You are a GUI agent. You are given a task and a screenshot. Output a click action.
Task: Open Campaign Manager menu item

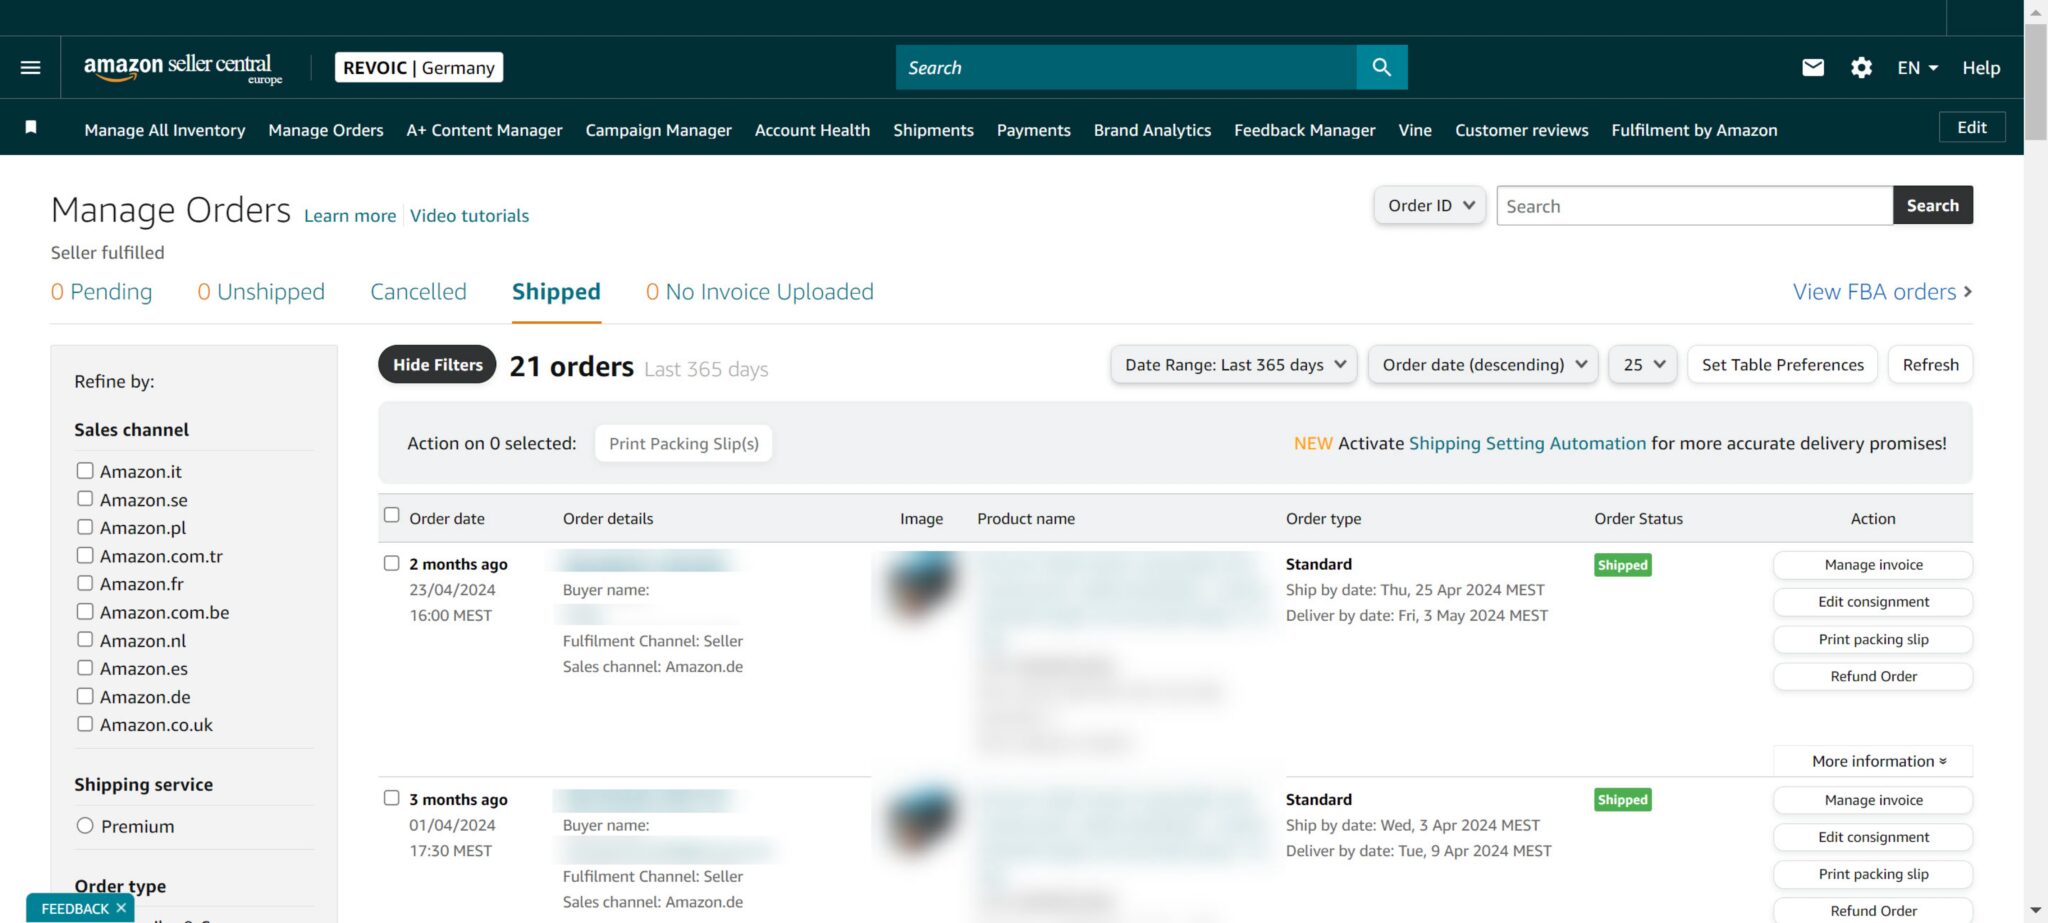659,130
